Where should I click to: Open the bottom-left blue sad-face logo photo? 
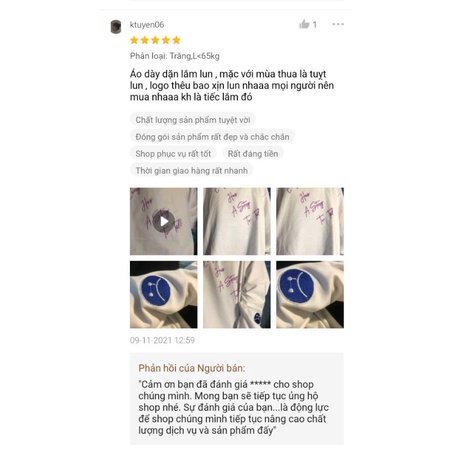pyautogui.click(x=164, y=295)
